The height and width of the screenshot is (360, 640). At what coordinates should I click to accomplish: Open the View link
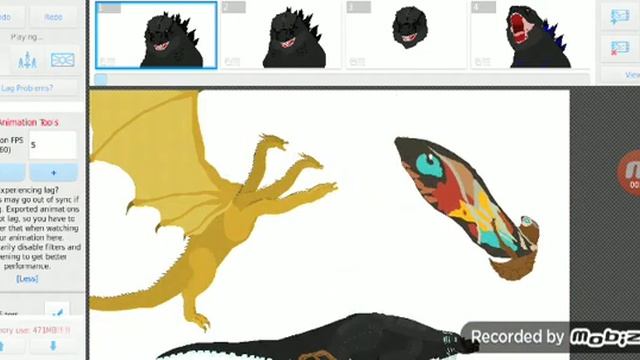click(x=632, y=75)
